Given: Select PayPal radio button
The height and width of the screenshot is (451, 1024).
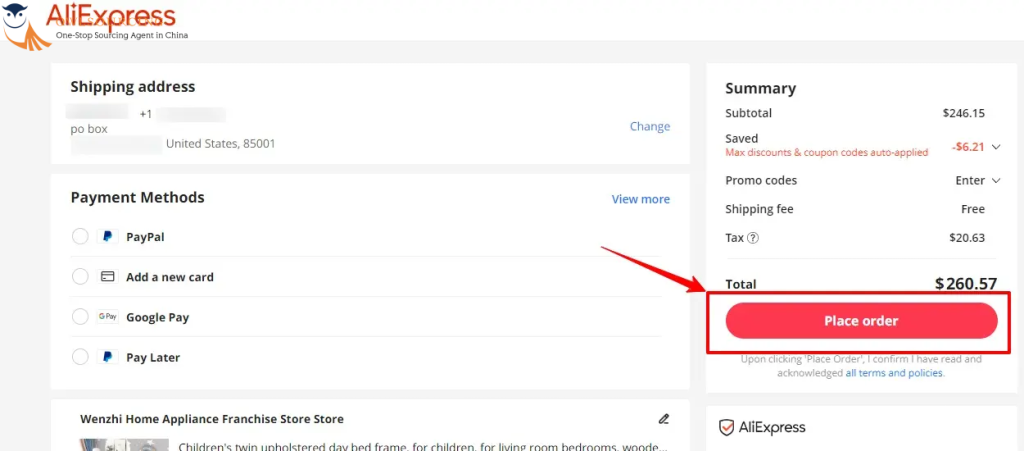Looking at the screenshot, I should 80,237.
